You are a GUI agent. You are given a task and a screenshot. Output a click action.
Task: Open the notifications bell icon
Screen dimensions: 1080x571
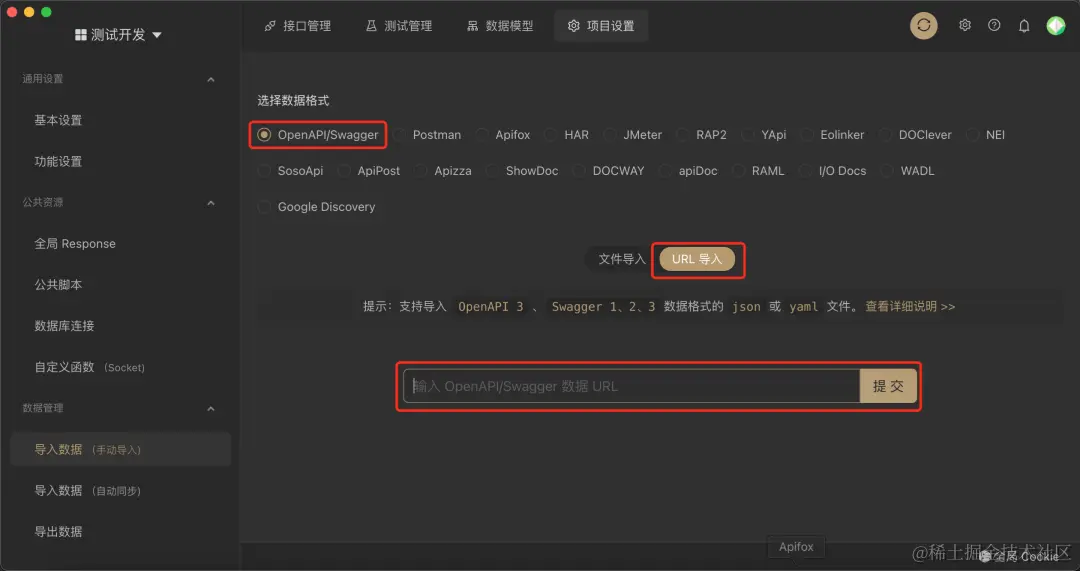click(x=1024, y=25)
